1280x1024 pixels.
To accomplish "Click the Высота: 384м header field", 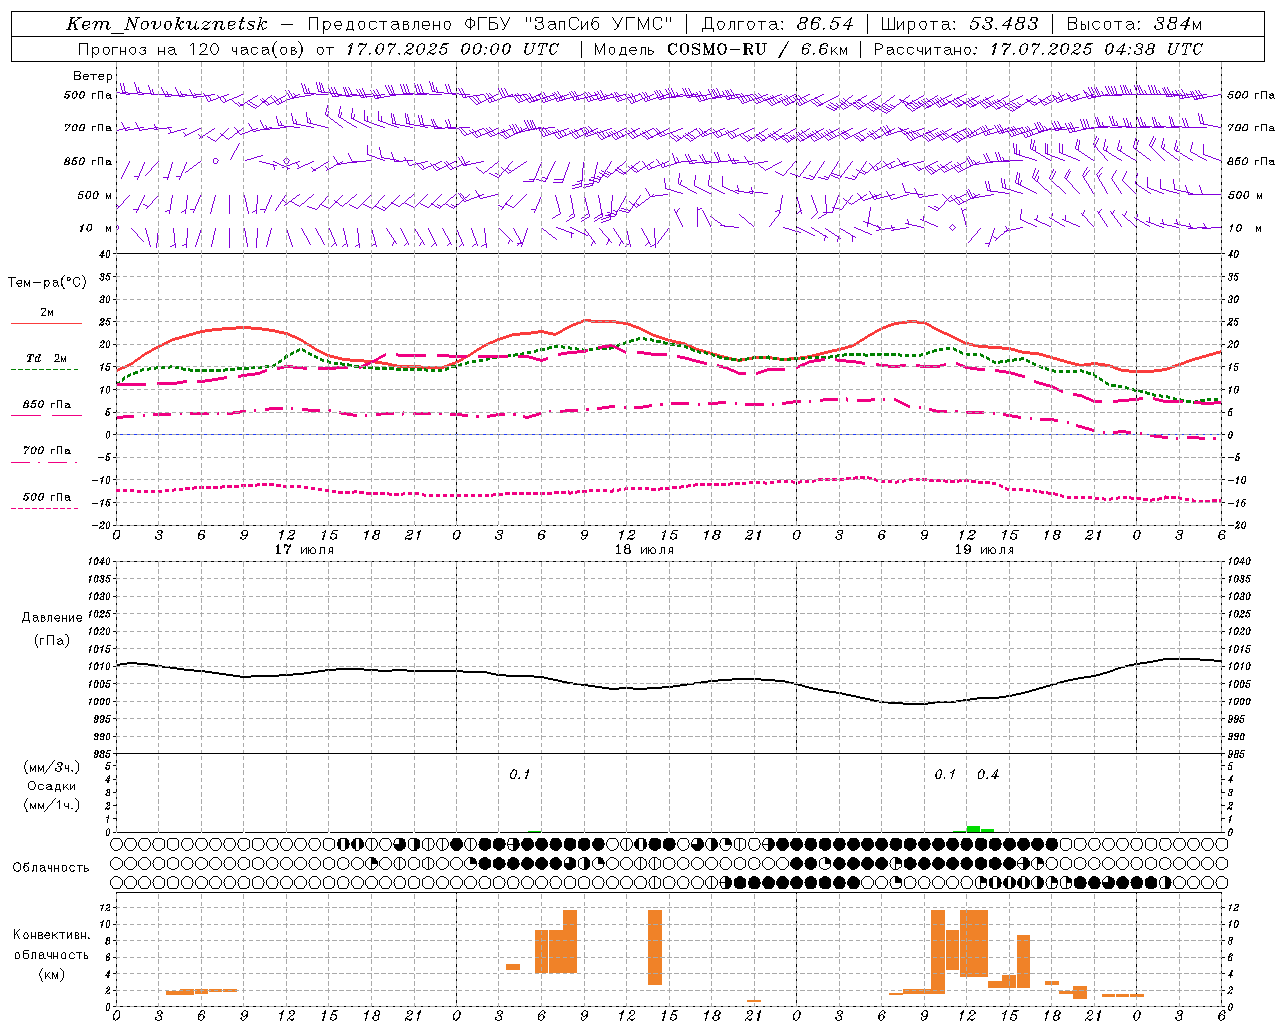I will (1134, 24).
